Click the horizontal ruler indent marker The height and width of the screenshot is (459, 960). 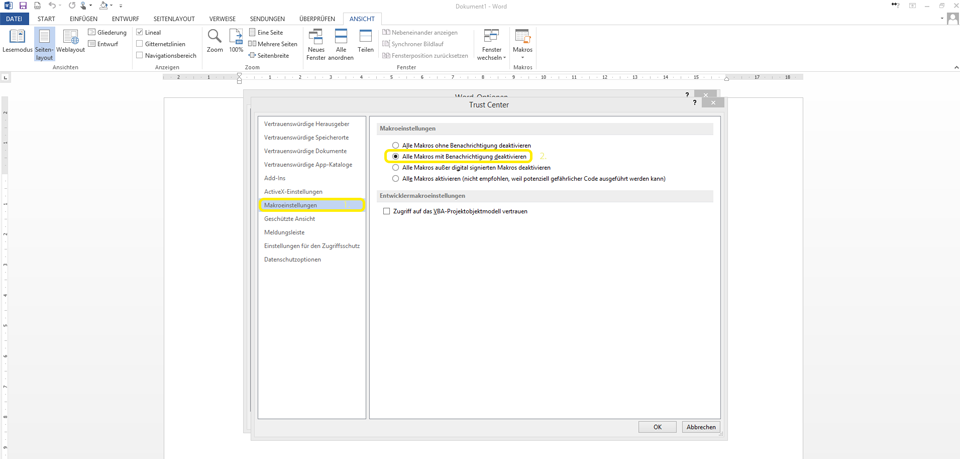[239, 78]
